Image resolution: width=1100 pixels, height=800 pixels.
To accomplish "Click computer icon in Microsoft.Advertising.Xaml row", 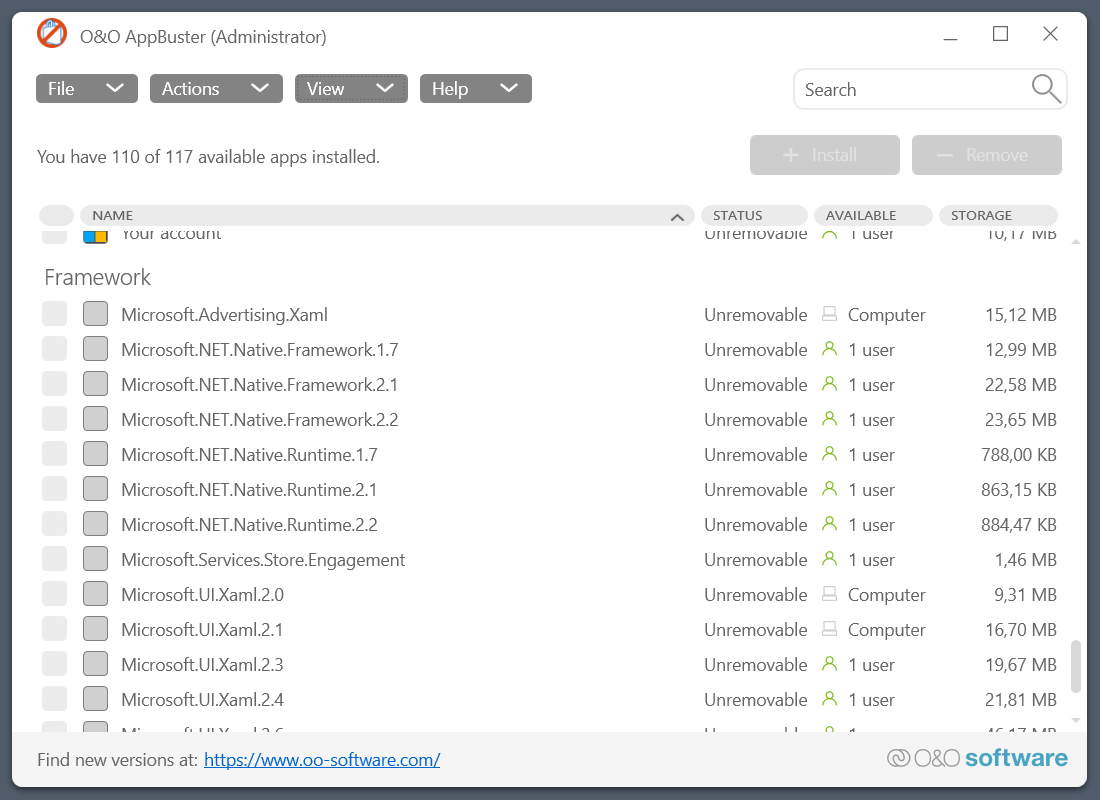I will (829, 314).
